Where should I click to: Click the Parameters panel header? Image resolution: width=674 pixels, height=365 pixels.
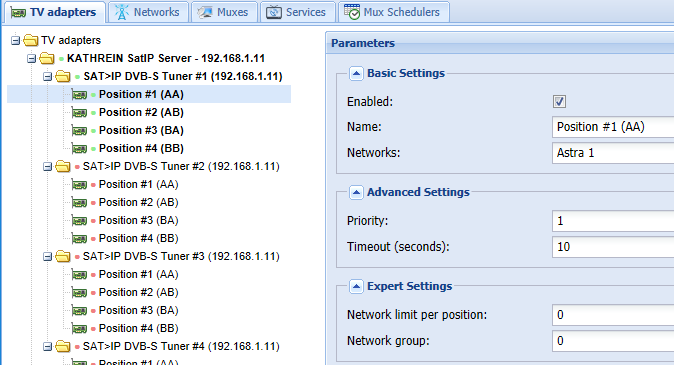point(500,43)
